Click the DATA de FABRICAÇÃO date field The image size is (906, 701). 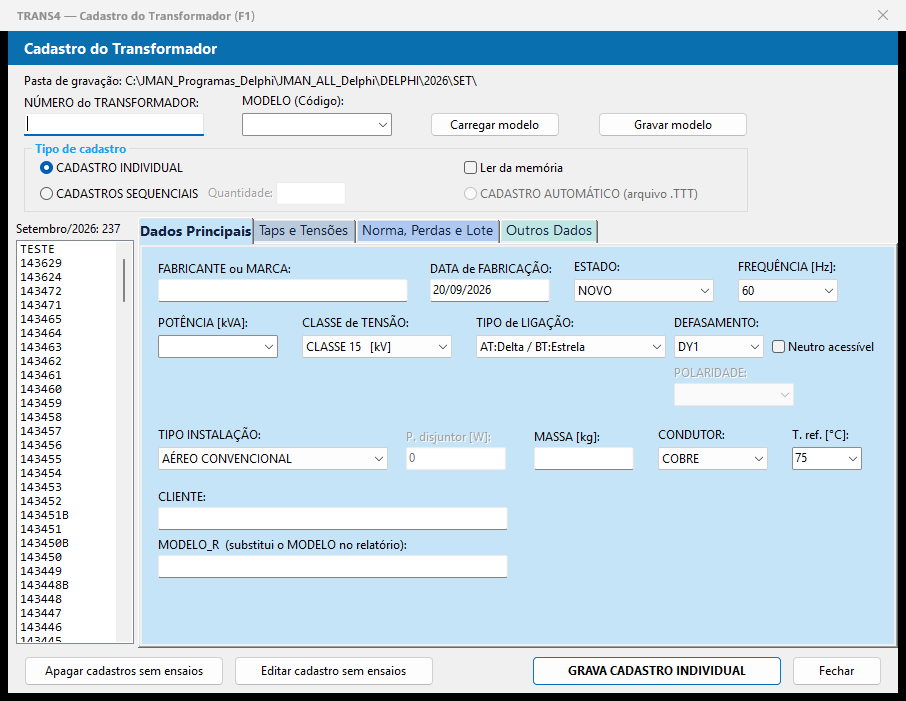click(489, 290)
